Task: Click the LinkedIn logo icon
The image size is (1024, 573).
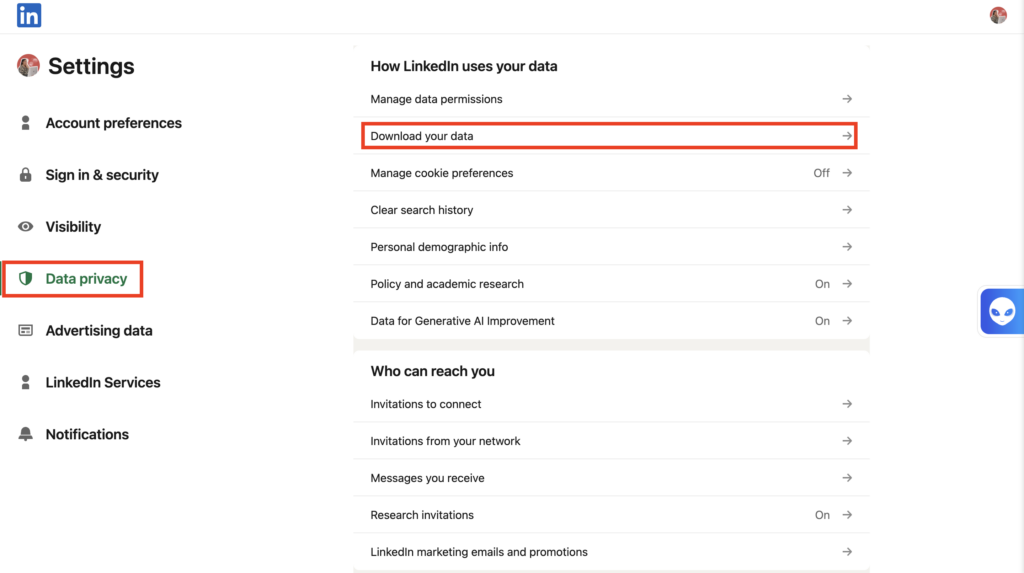Action: point(29,15)
